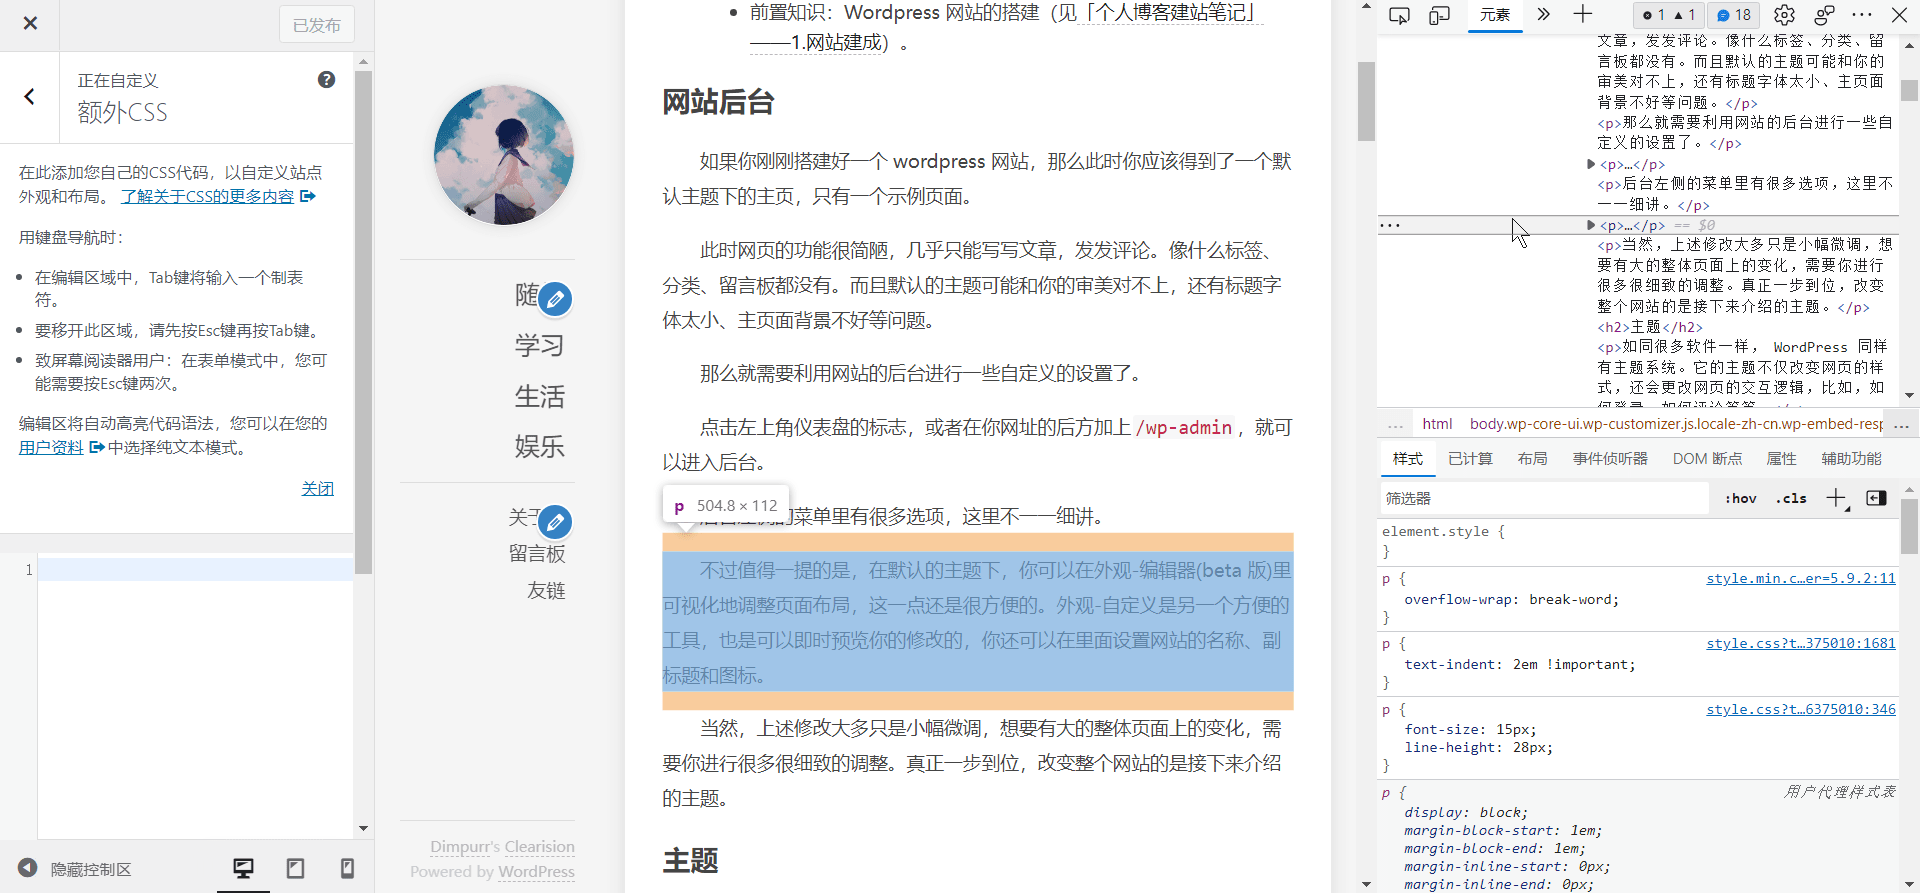Open the 生活 menu item
The image size is (1920, 893).
click(x=540, y=396)
